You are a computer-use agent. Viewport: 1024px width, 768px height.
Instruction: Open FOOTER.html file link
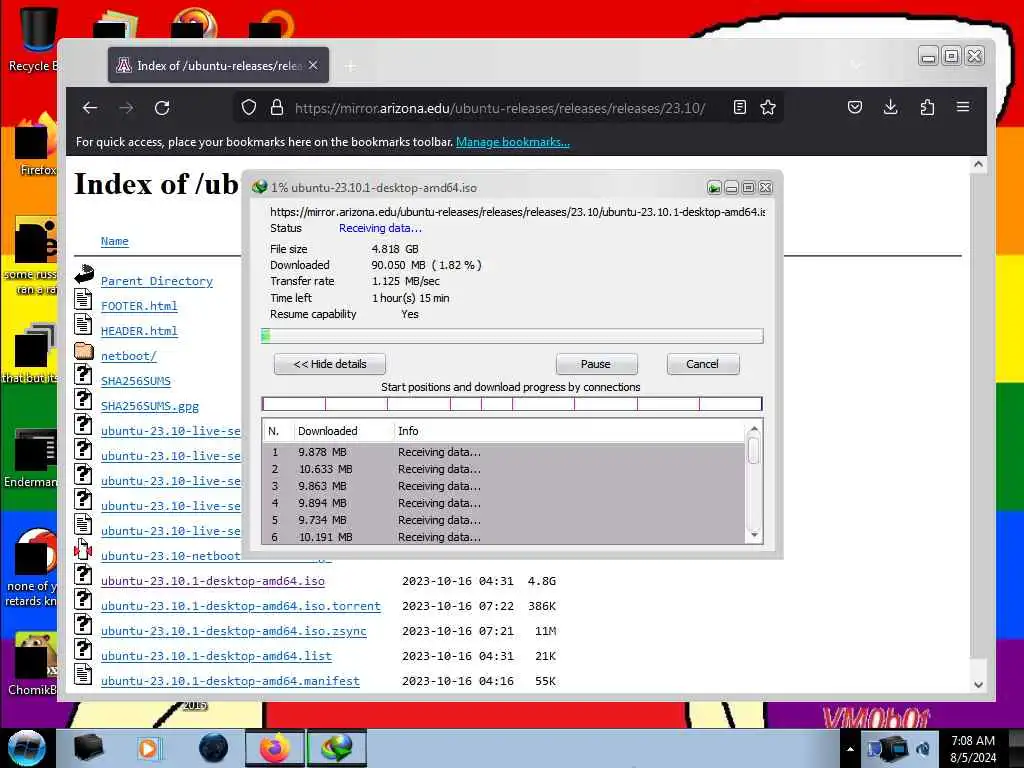point(139,306)
